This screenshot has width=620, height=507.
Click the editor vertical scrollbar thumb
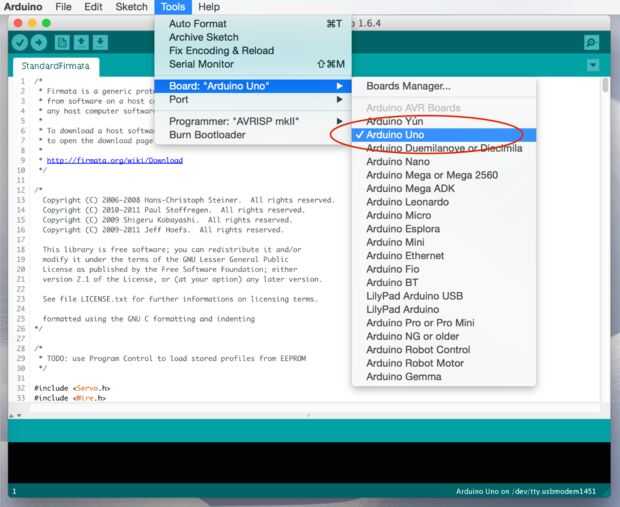[605, 85]
